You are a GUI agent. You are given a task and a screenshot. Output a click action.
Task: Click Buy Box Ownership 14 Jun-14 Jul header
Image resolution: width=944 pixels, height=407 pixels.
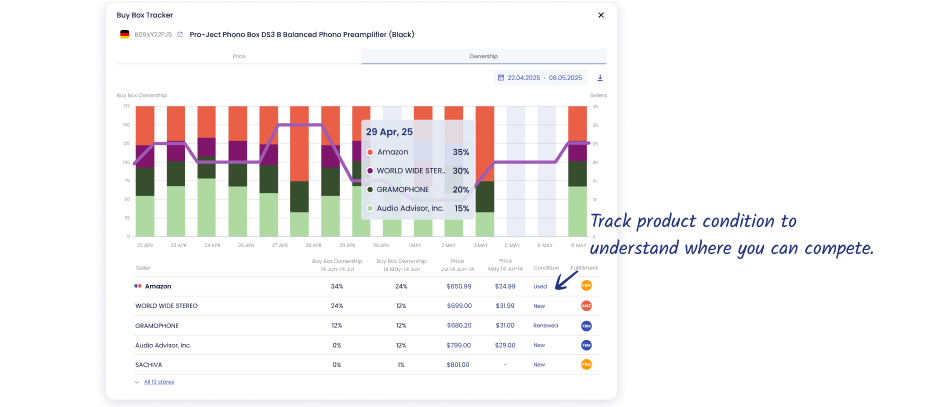(337, 265)
